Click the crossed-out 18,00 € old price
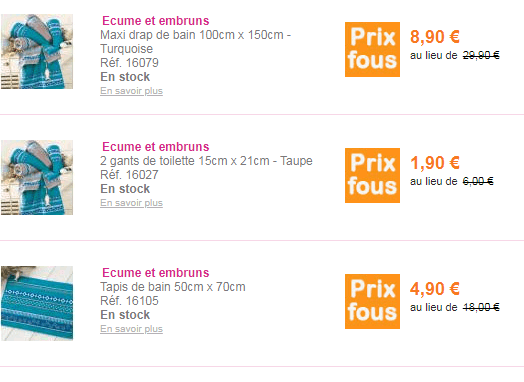The width and height of the screenshot is (524, 382). [481, 307]
